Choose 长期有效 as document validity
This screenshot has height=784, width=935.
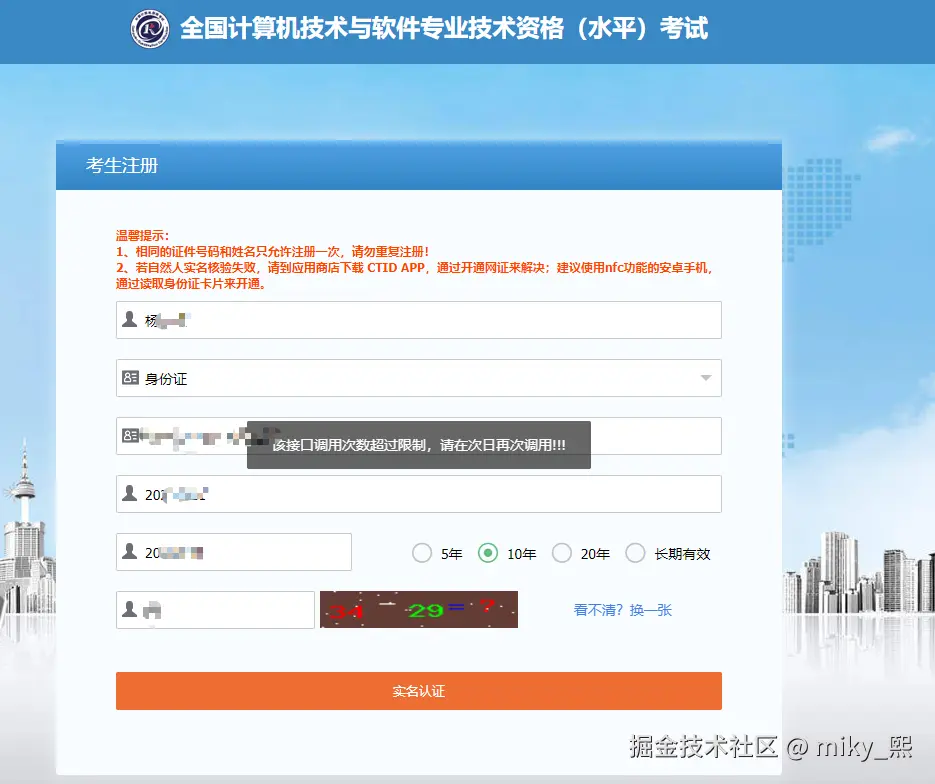click(636, 552)
